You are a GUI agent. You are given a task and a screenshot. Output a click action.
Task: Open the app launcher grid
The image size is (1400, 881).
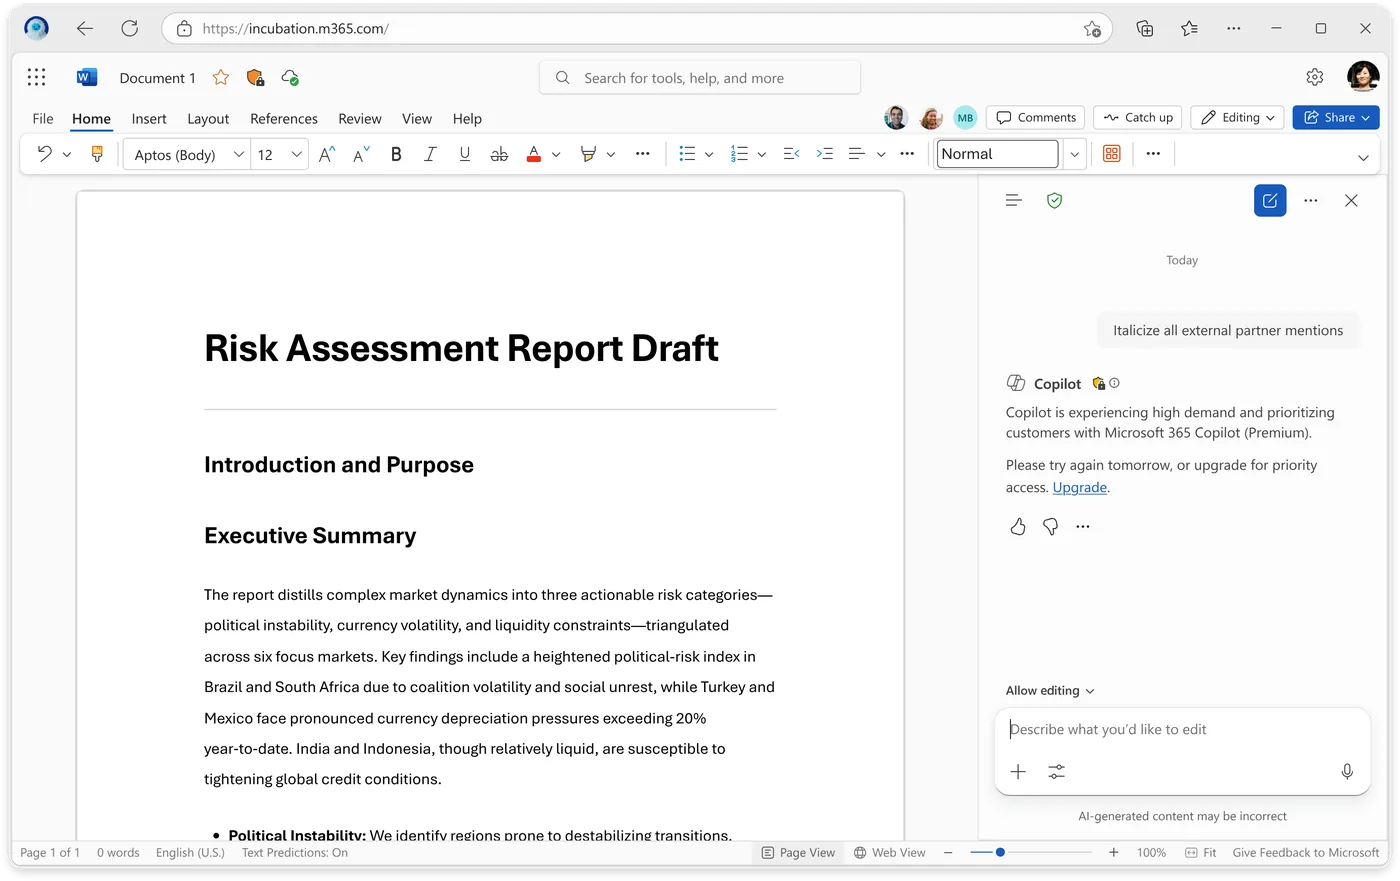37,77
